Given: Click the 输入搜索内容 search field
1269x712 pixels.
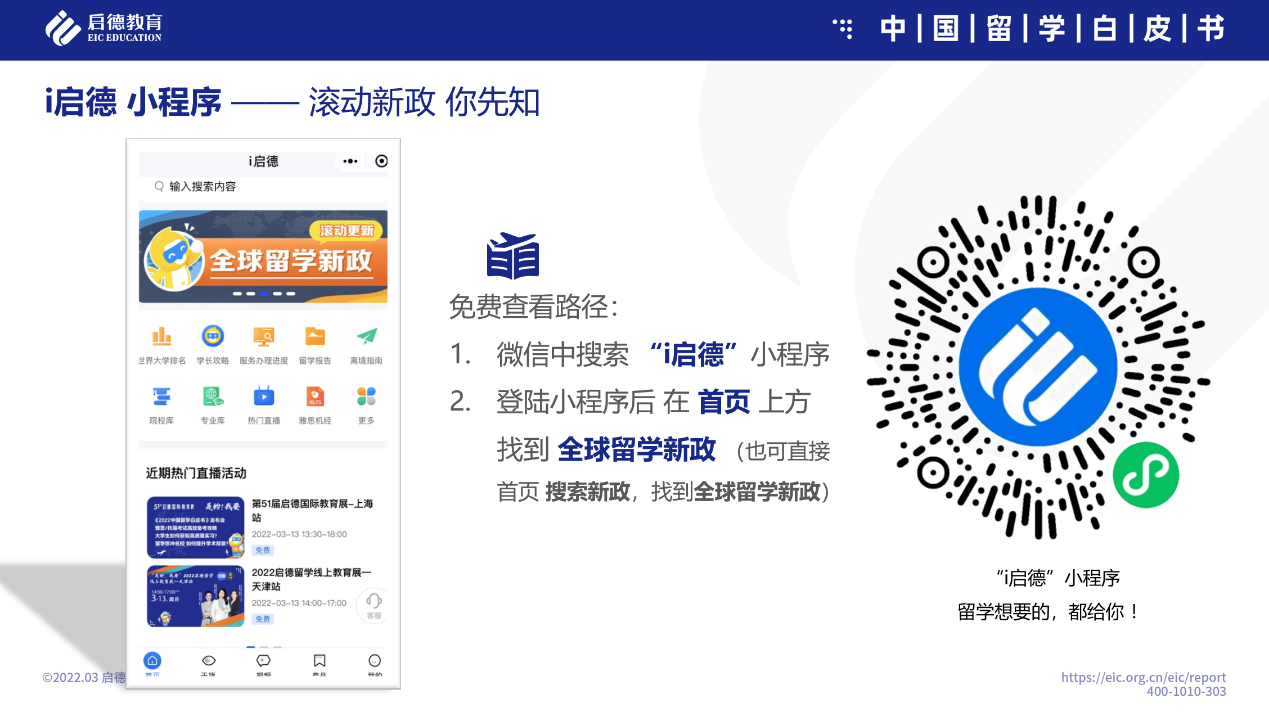Looking at the screenshot, I should [x=262, y=187].
